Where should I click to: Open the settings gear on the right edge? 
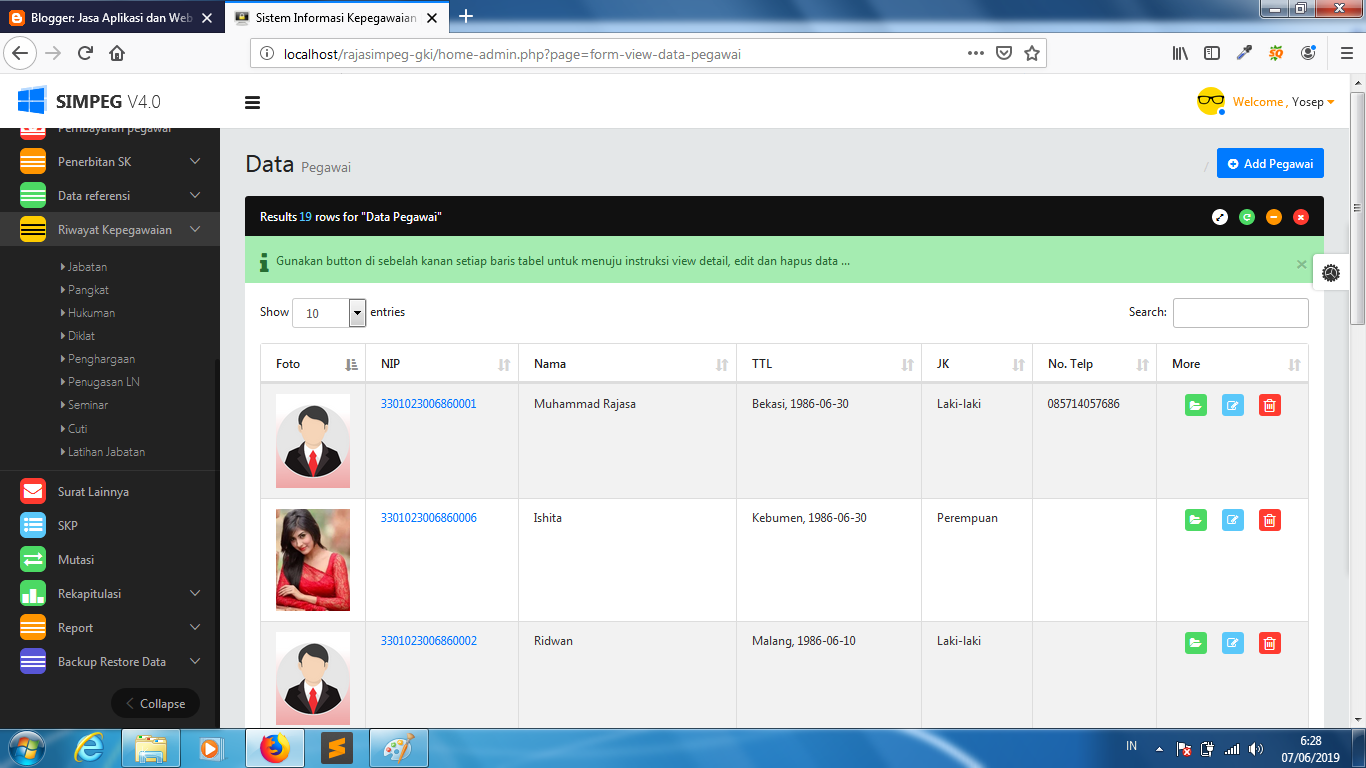[1331, 272]
